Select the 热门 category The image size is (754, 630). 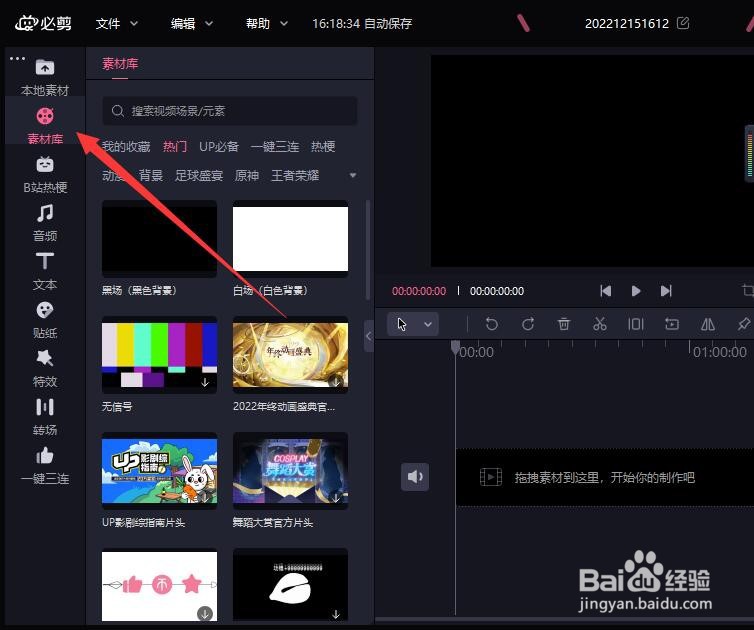(x=175, y=146)
